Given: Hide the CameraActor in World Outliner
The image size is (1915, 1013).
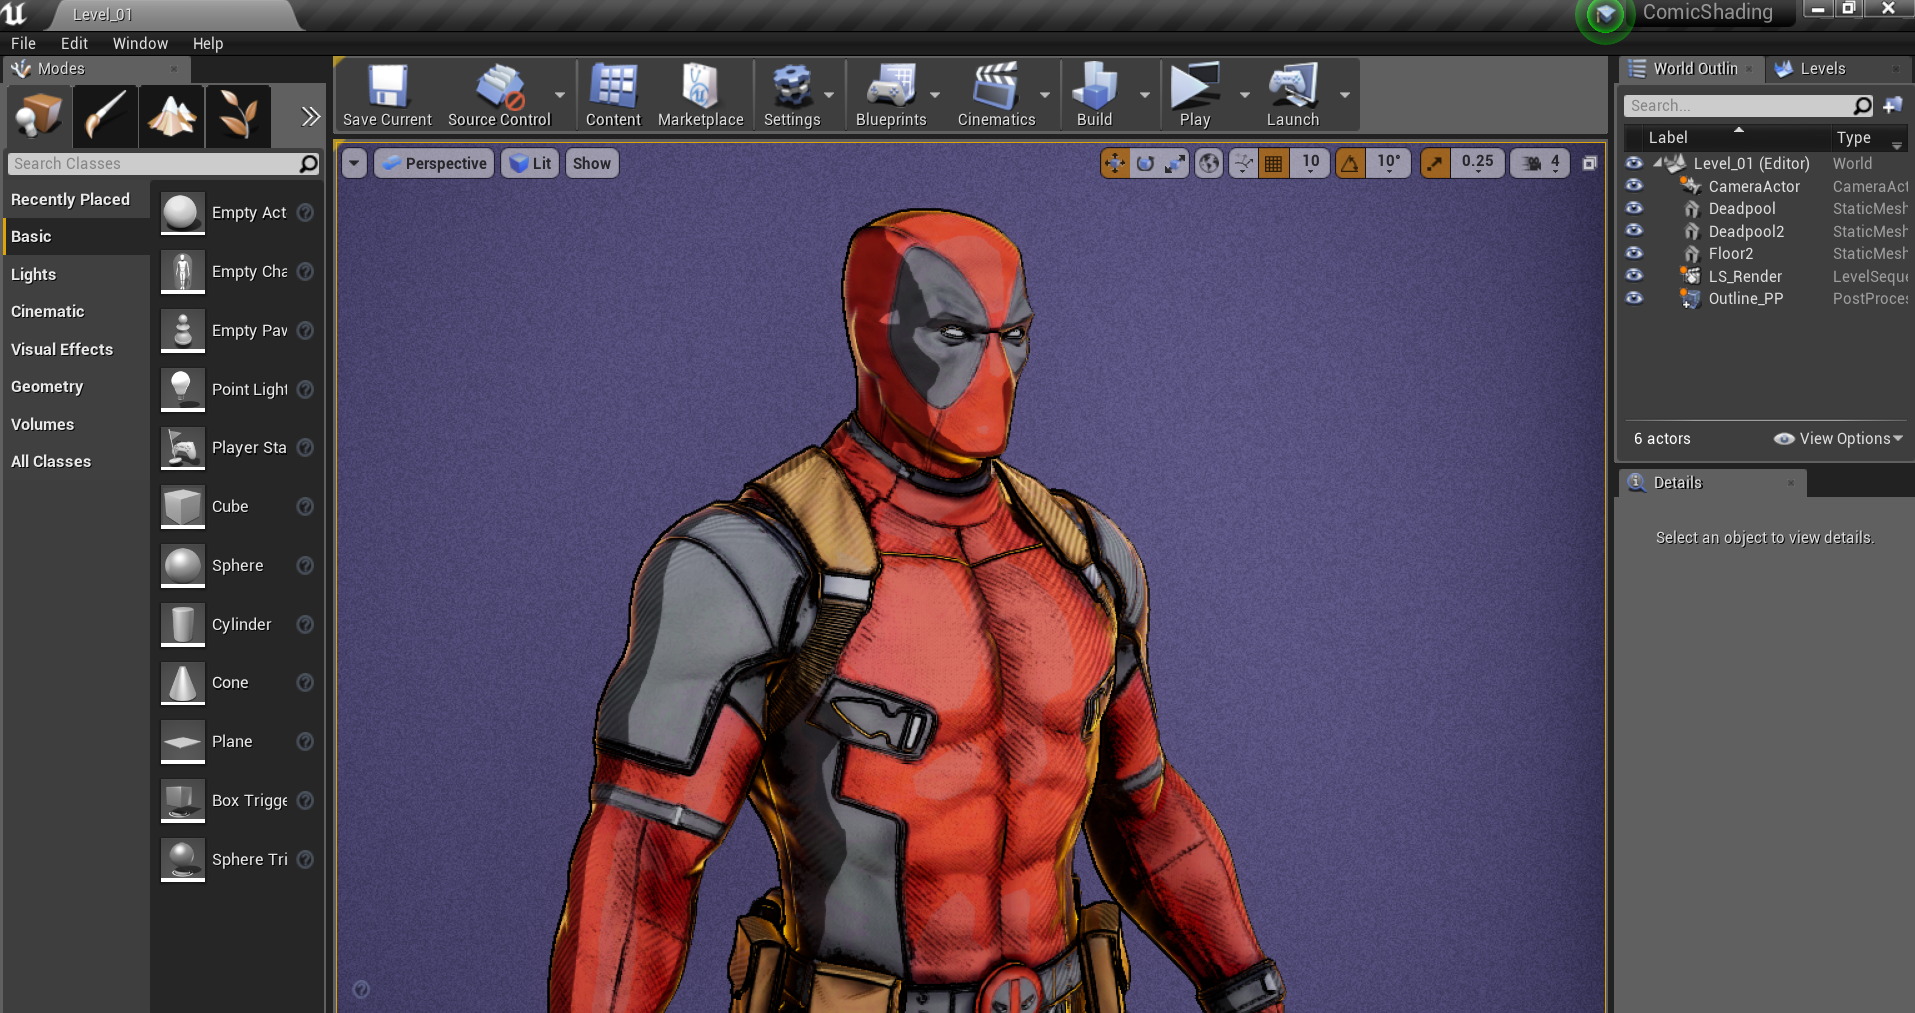Looking at the screenshot, I should coord(1634,185).
